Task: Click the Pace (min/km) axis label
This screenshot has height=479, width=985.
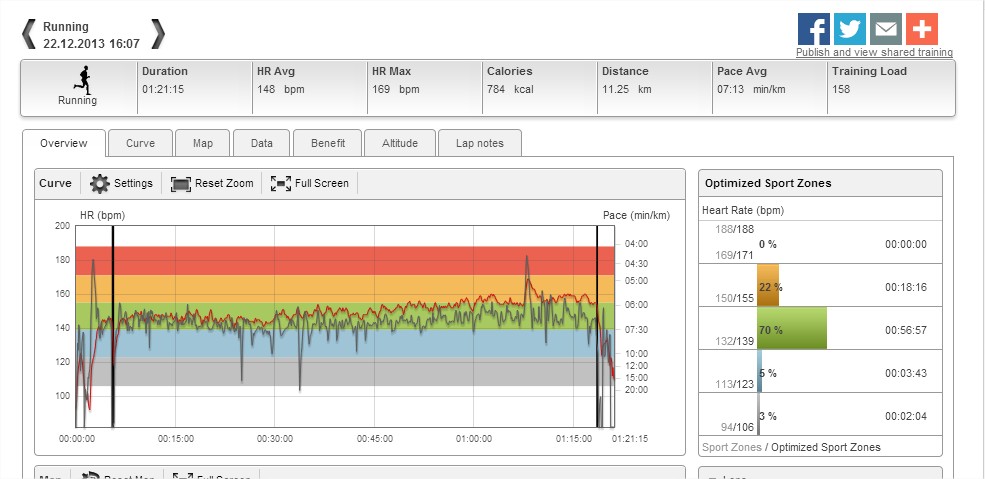Action: click(636, 215)
